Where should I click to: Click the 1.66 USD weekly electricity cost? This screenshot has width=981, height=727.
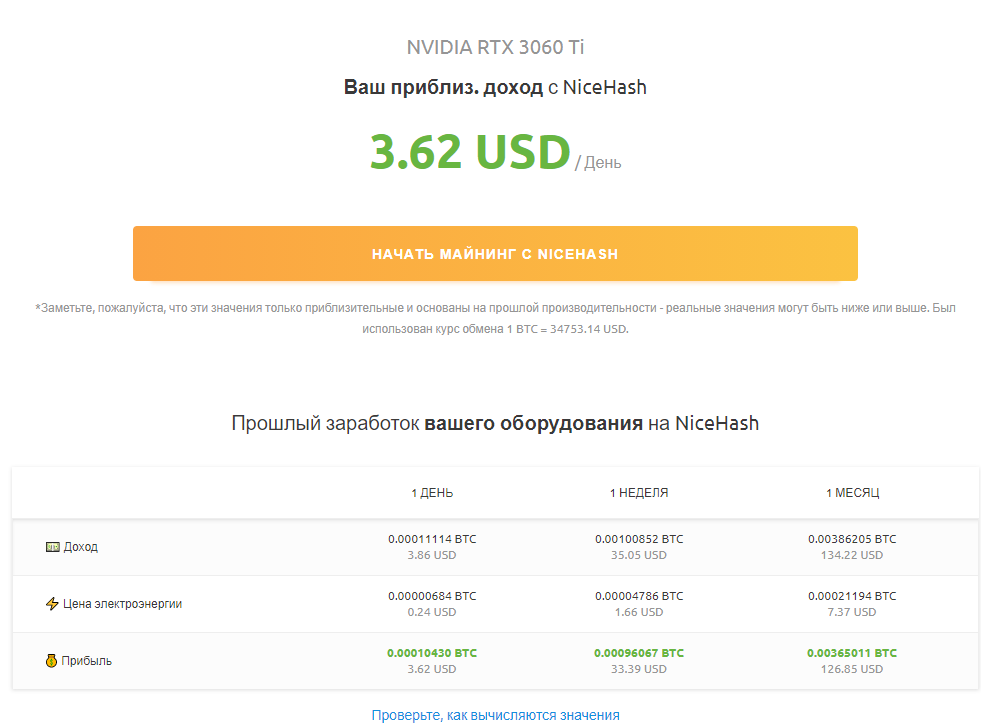tap(639, 612)
